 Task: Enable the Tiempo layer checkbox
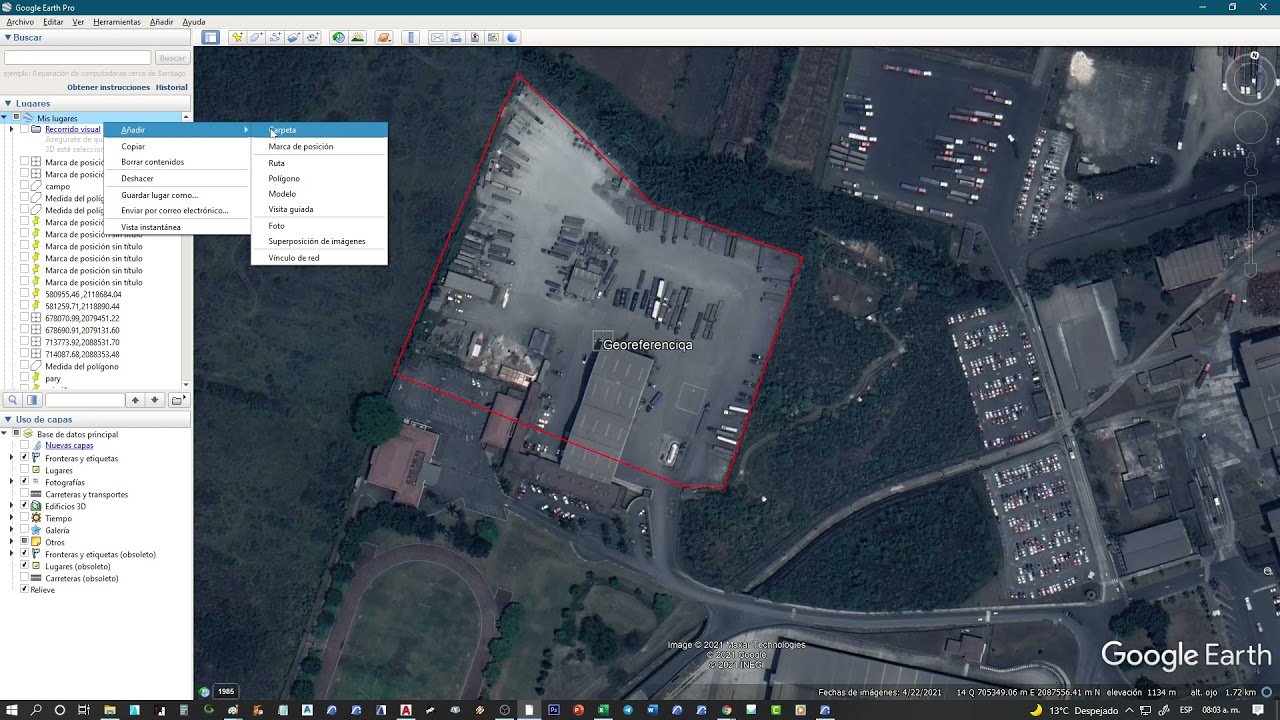[x=24, y=518]
